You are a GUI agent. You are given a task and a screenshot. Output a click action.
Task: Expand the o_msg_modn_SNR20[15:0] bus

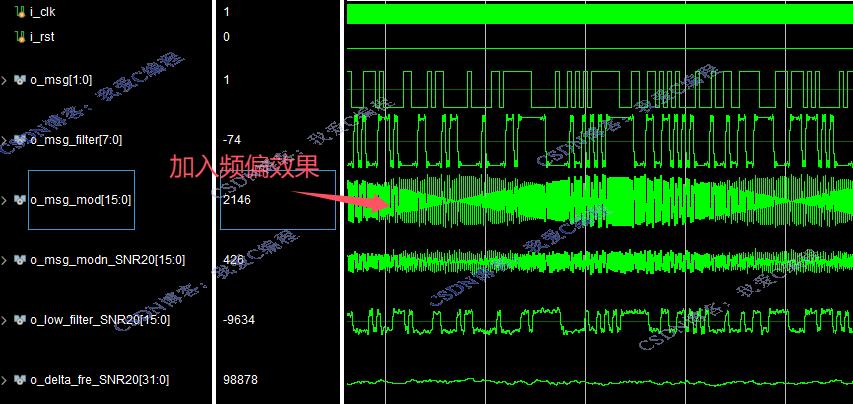click(4, 260)
